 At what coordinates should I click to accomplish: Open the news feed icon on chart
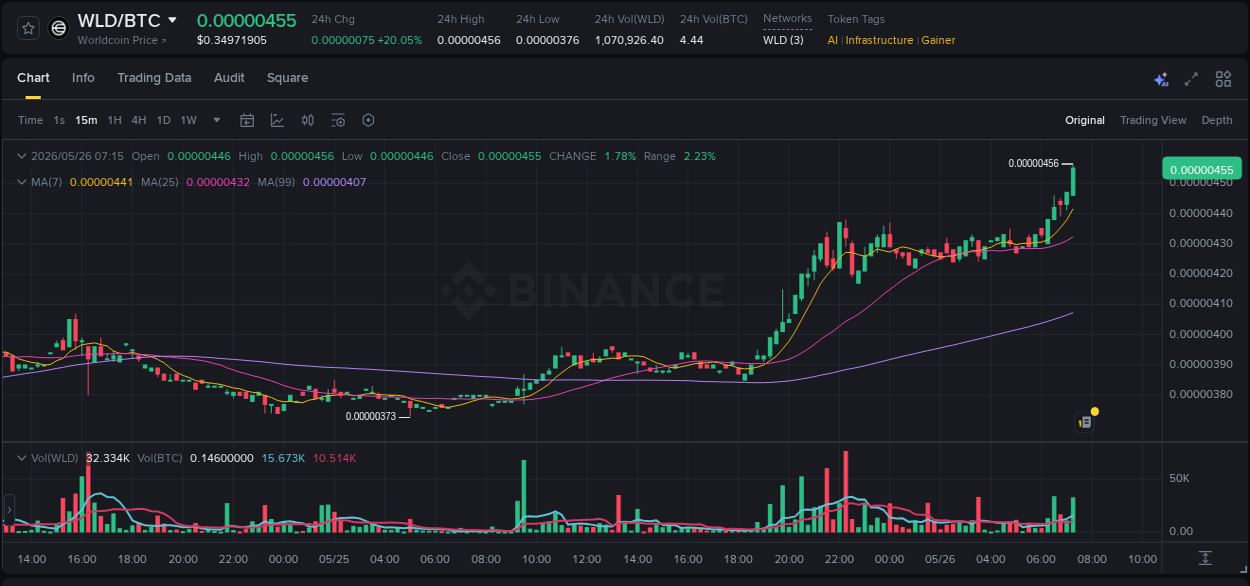pyautogui.click(x=1085, y=422)
